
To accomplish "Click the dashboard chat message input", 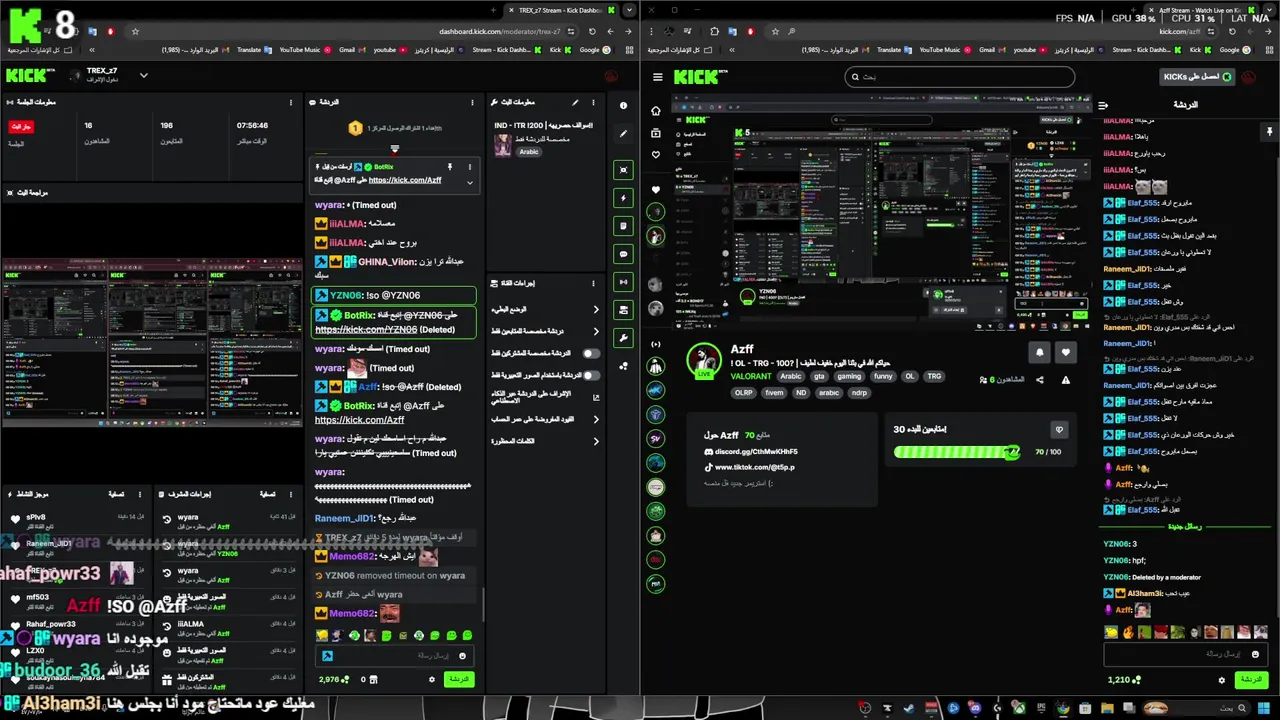I will [x=396, y=656].
